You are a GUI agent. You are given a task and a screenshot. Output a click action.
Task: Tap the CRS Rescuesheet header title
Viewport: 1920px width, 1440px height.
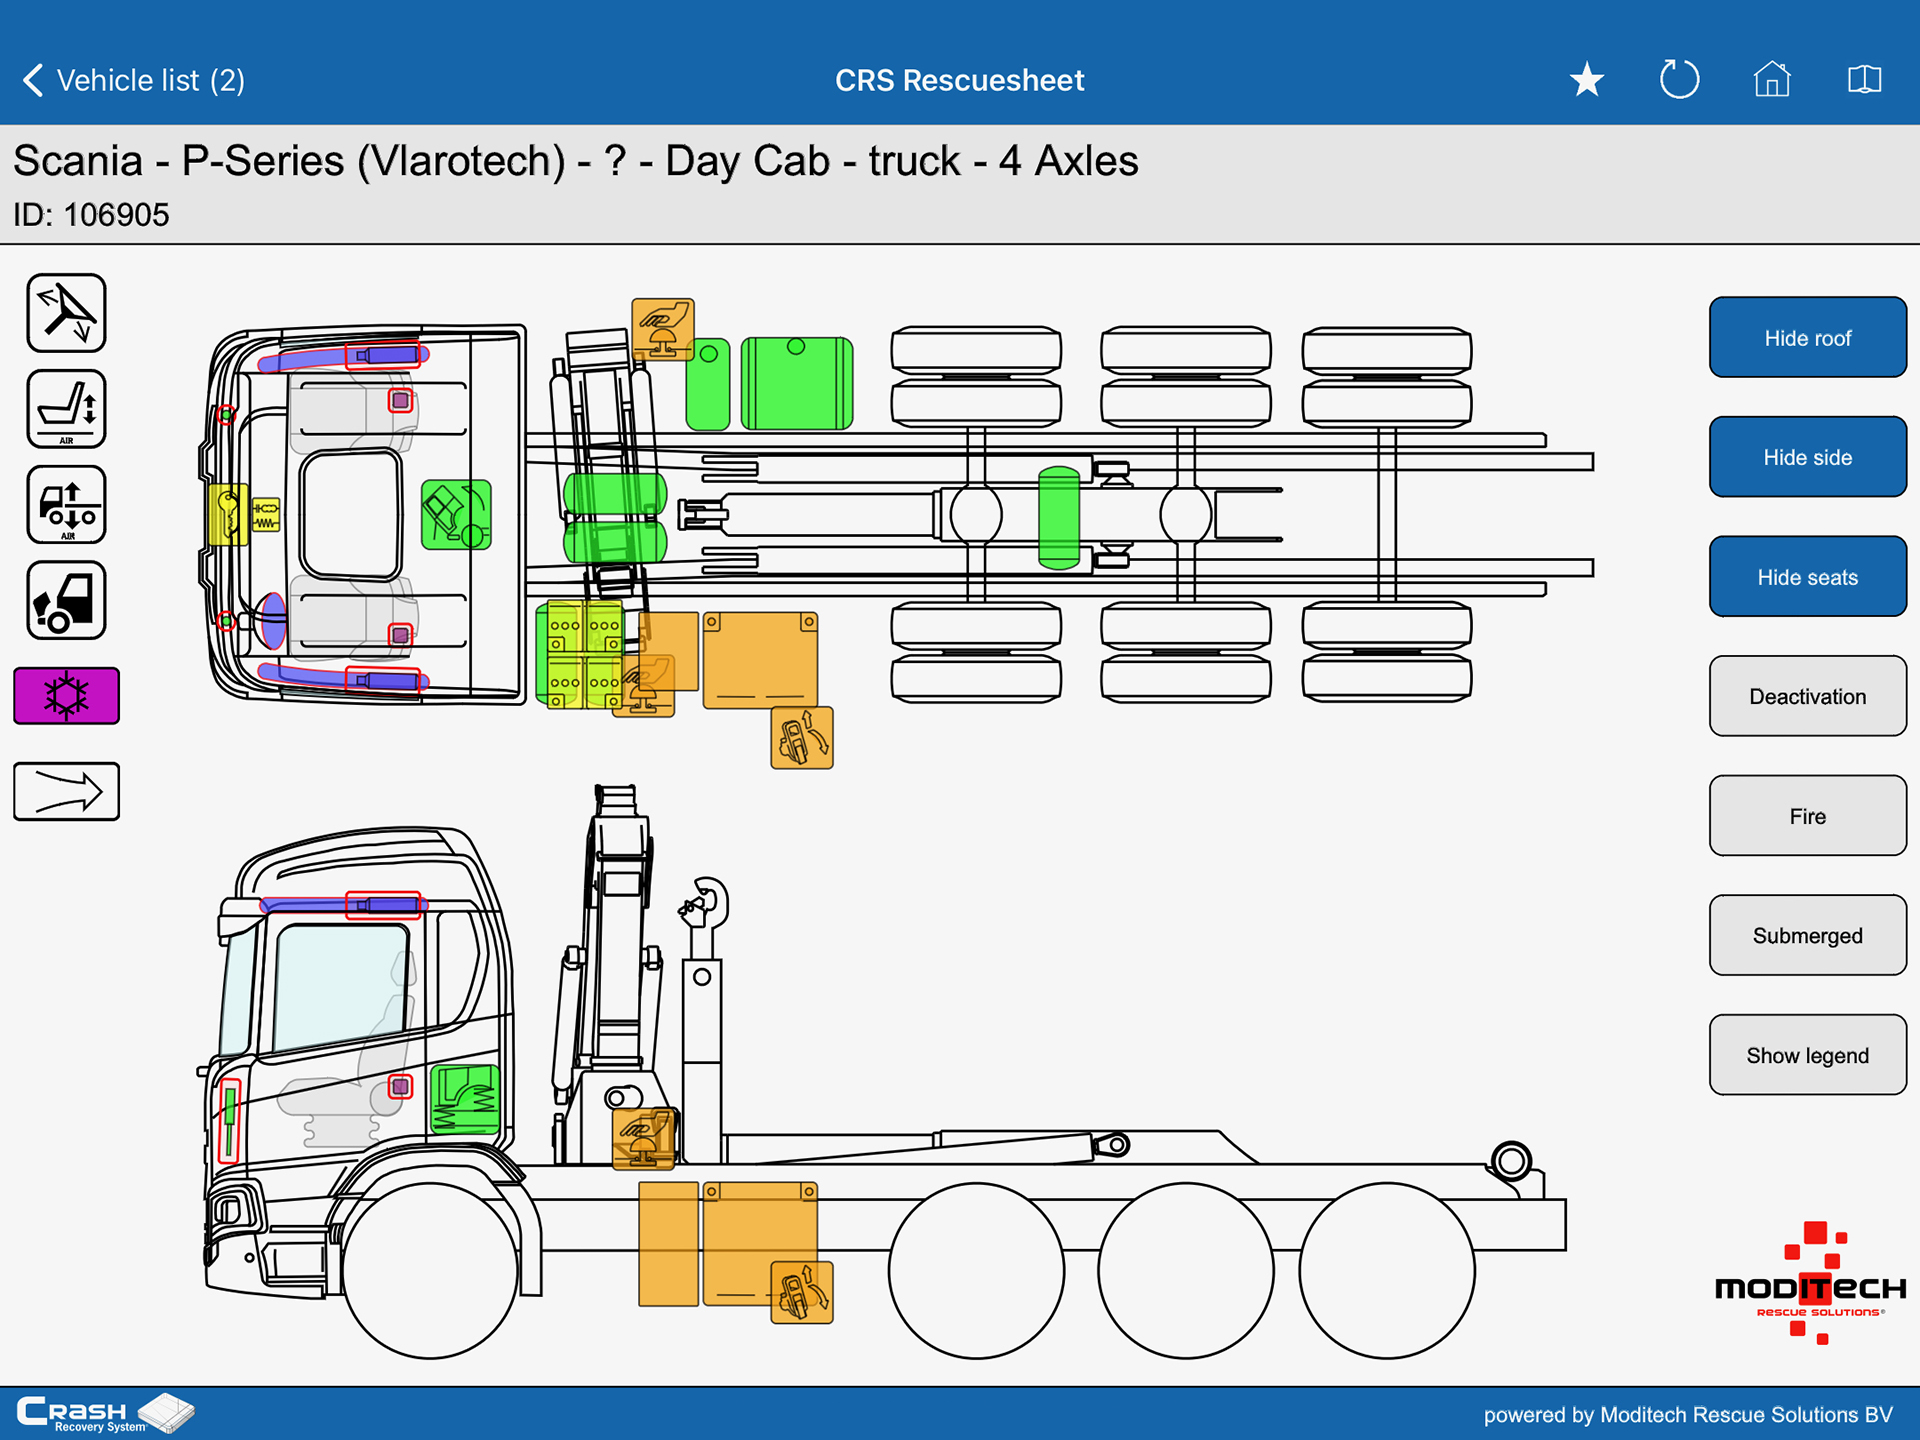[x=959, y=80]
